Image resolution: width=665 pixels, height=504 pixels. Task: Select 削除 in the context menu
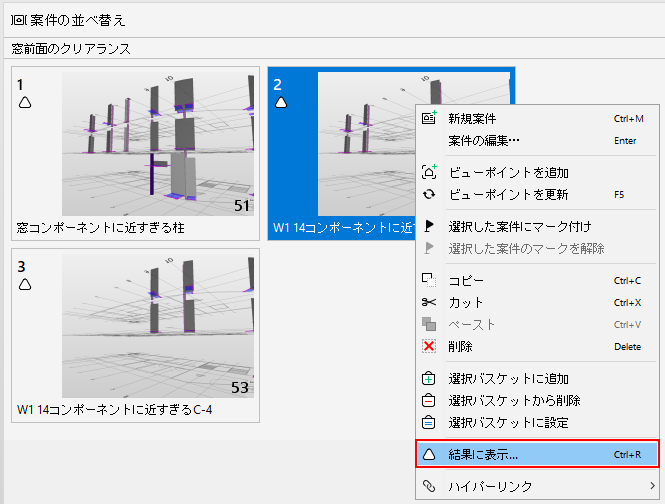(x=537, y=347)
